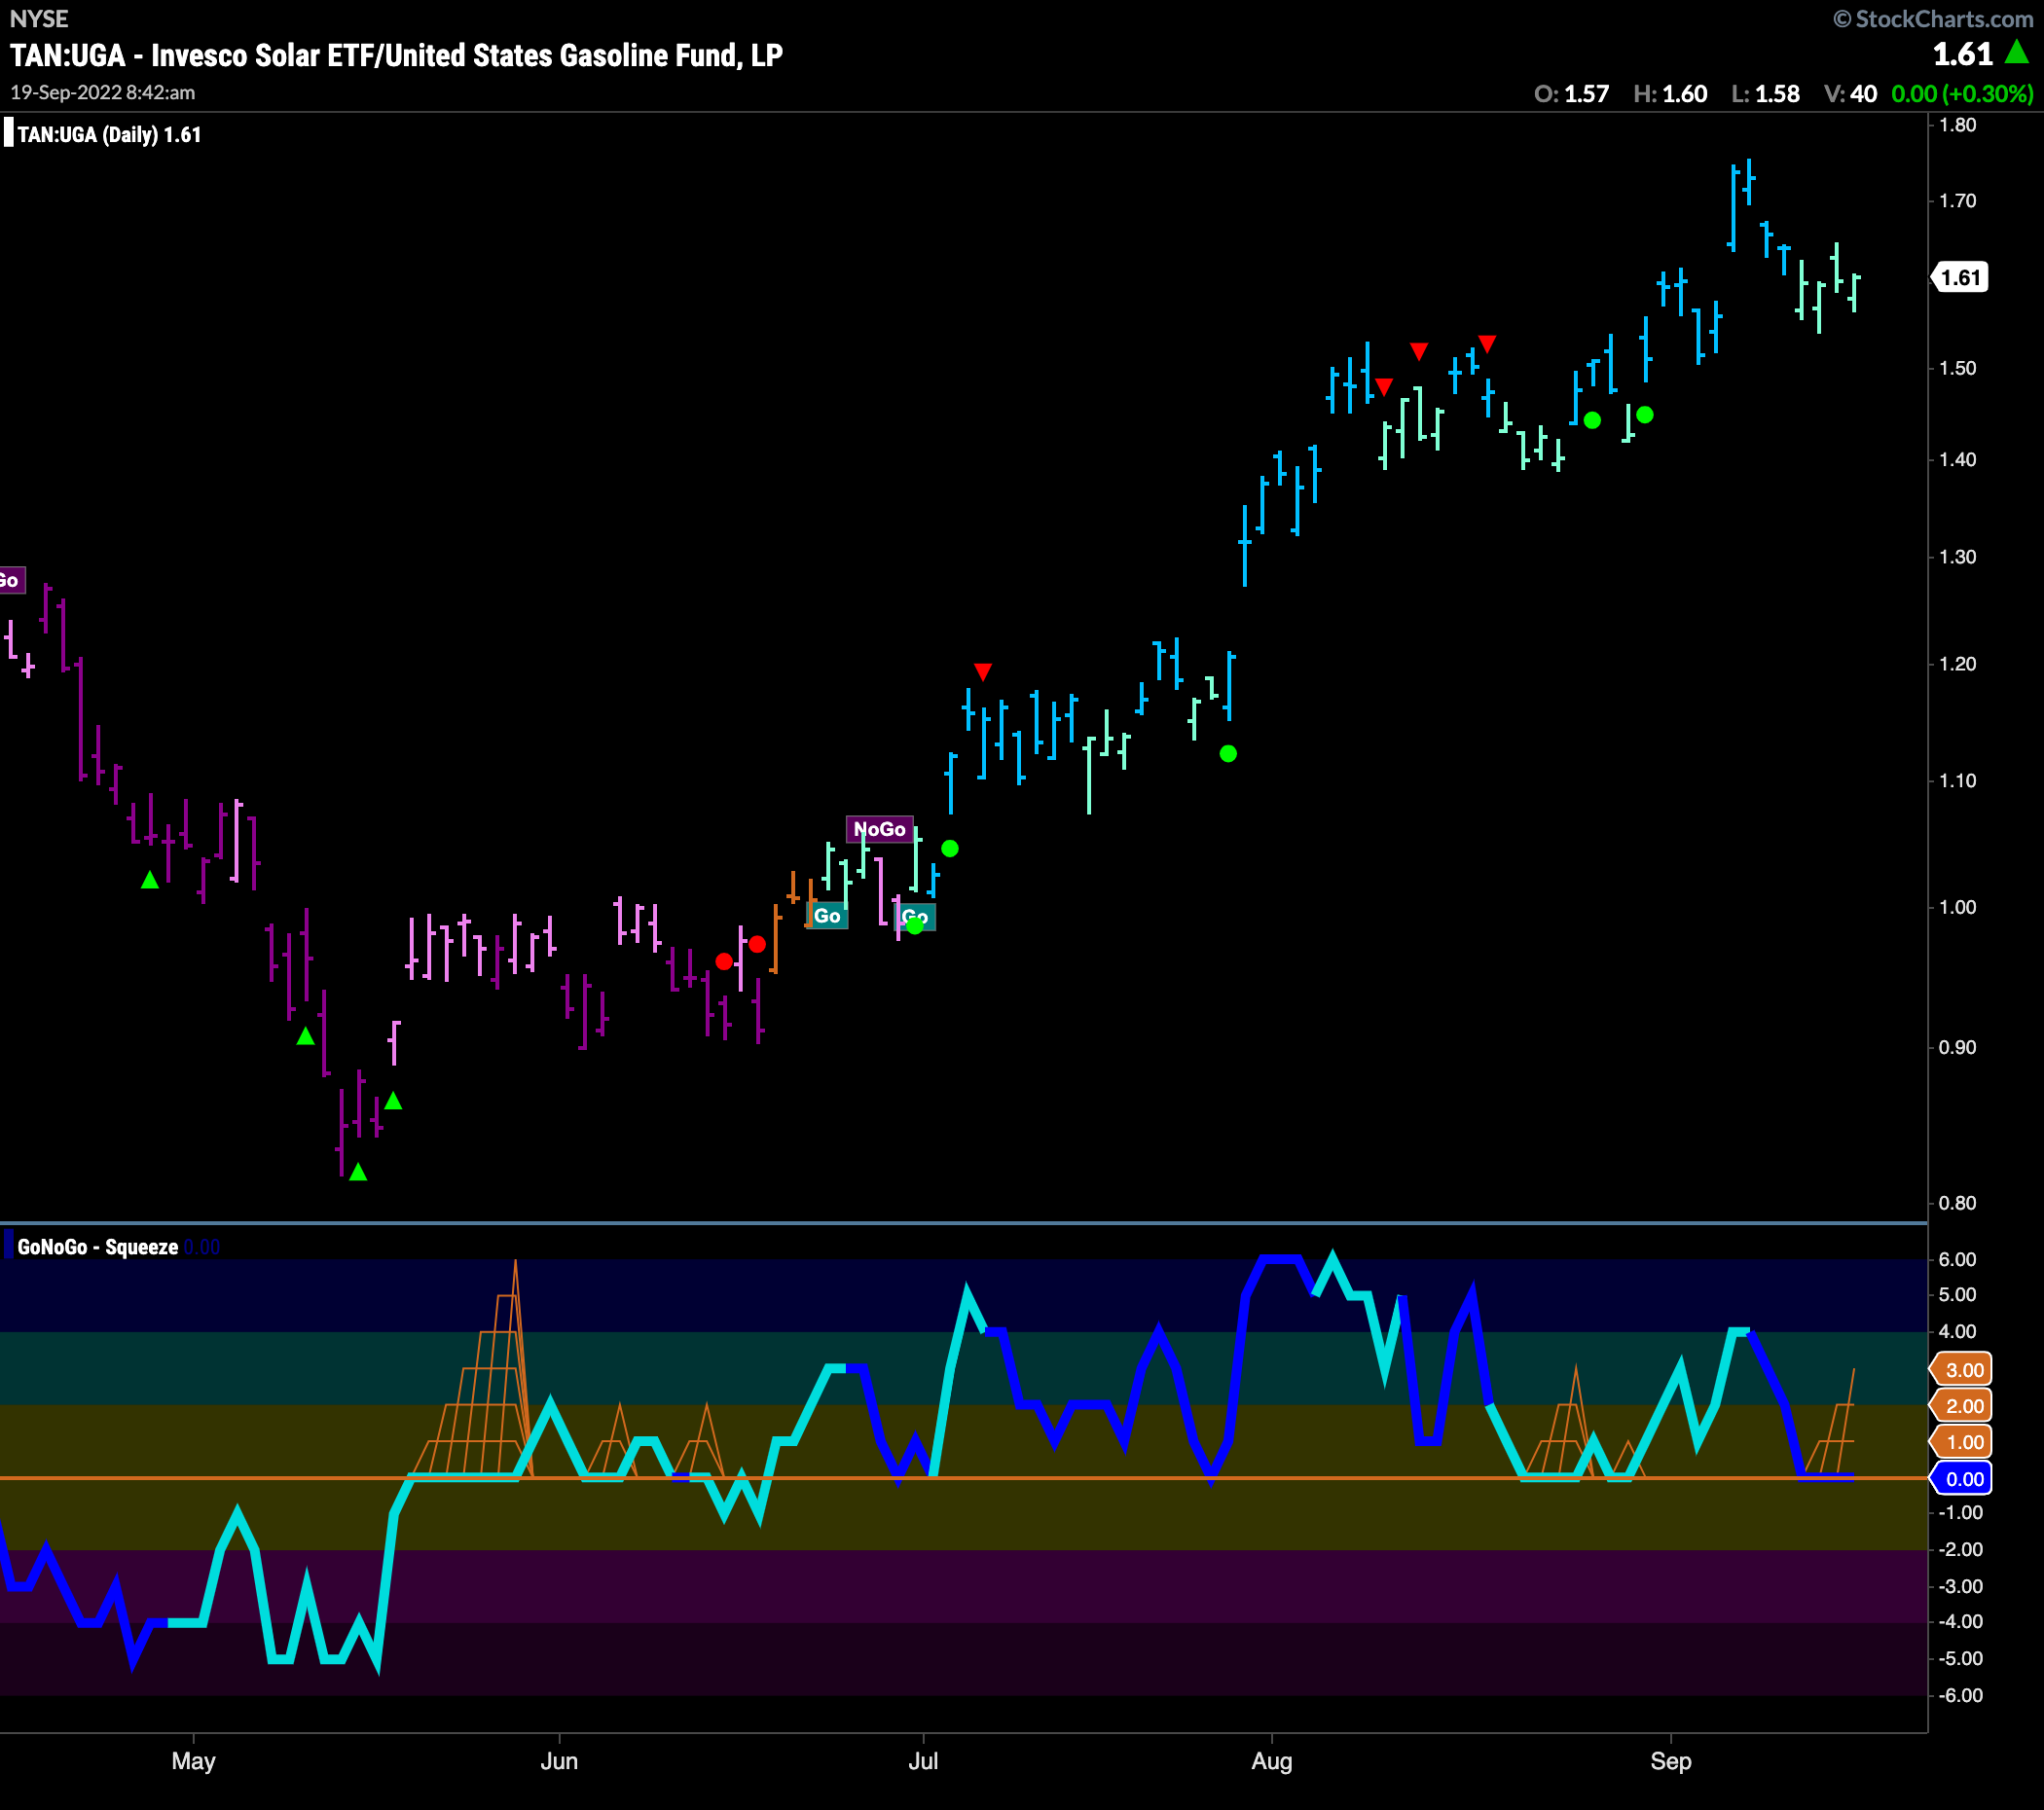
Task: Click the red down-triangle marker in early July
Action: click(x=983, y=671)
